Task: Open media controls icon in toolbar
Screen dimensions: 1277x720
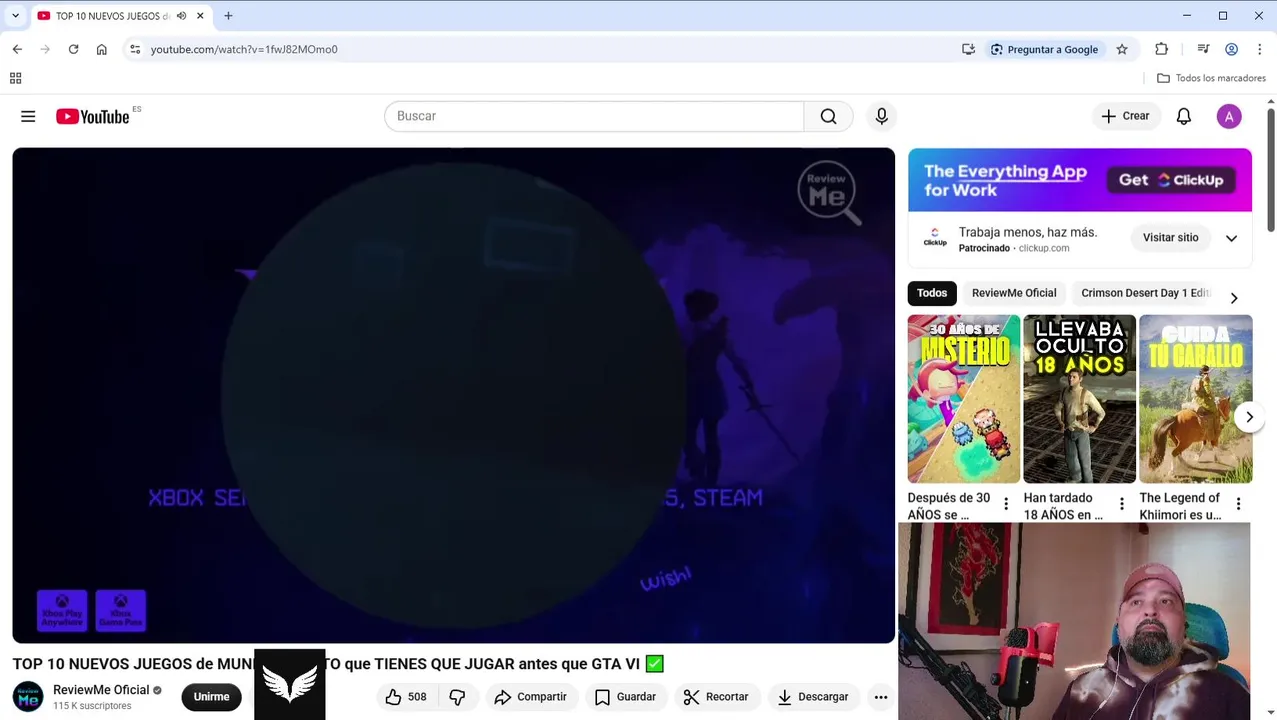Action: [x=1203, y=49]
